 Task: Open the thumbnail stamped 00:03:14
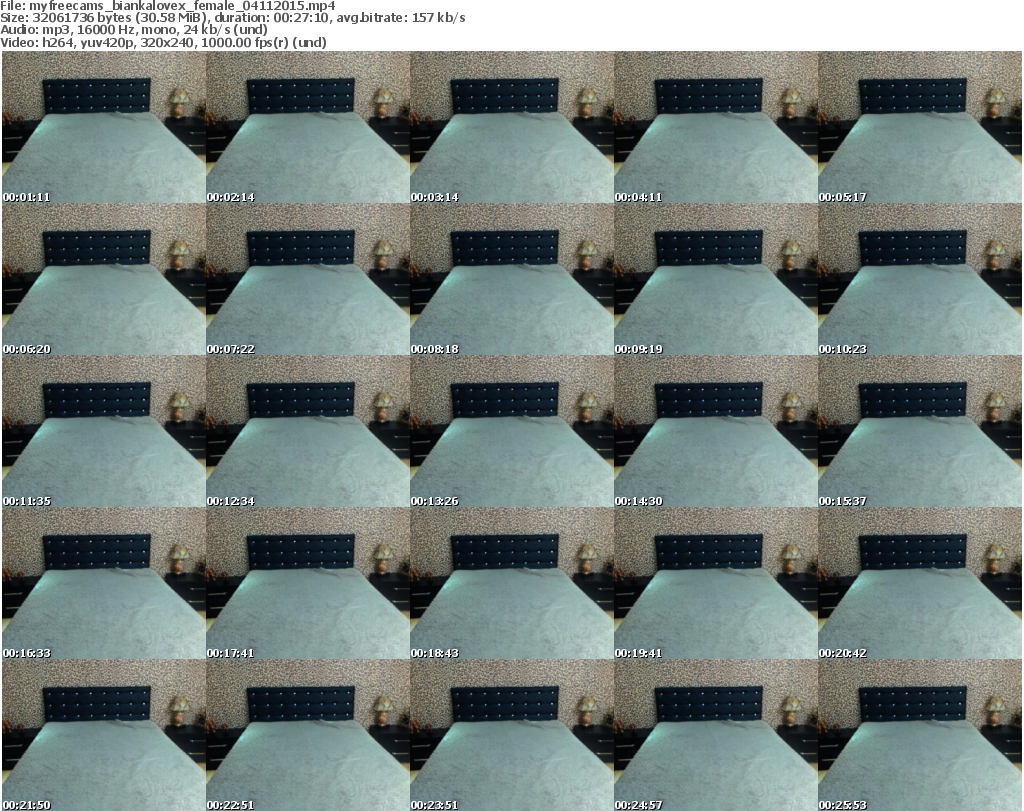pyautogui.click(x=512, y=127)
